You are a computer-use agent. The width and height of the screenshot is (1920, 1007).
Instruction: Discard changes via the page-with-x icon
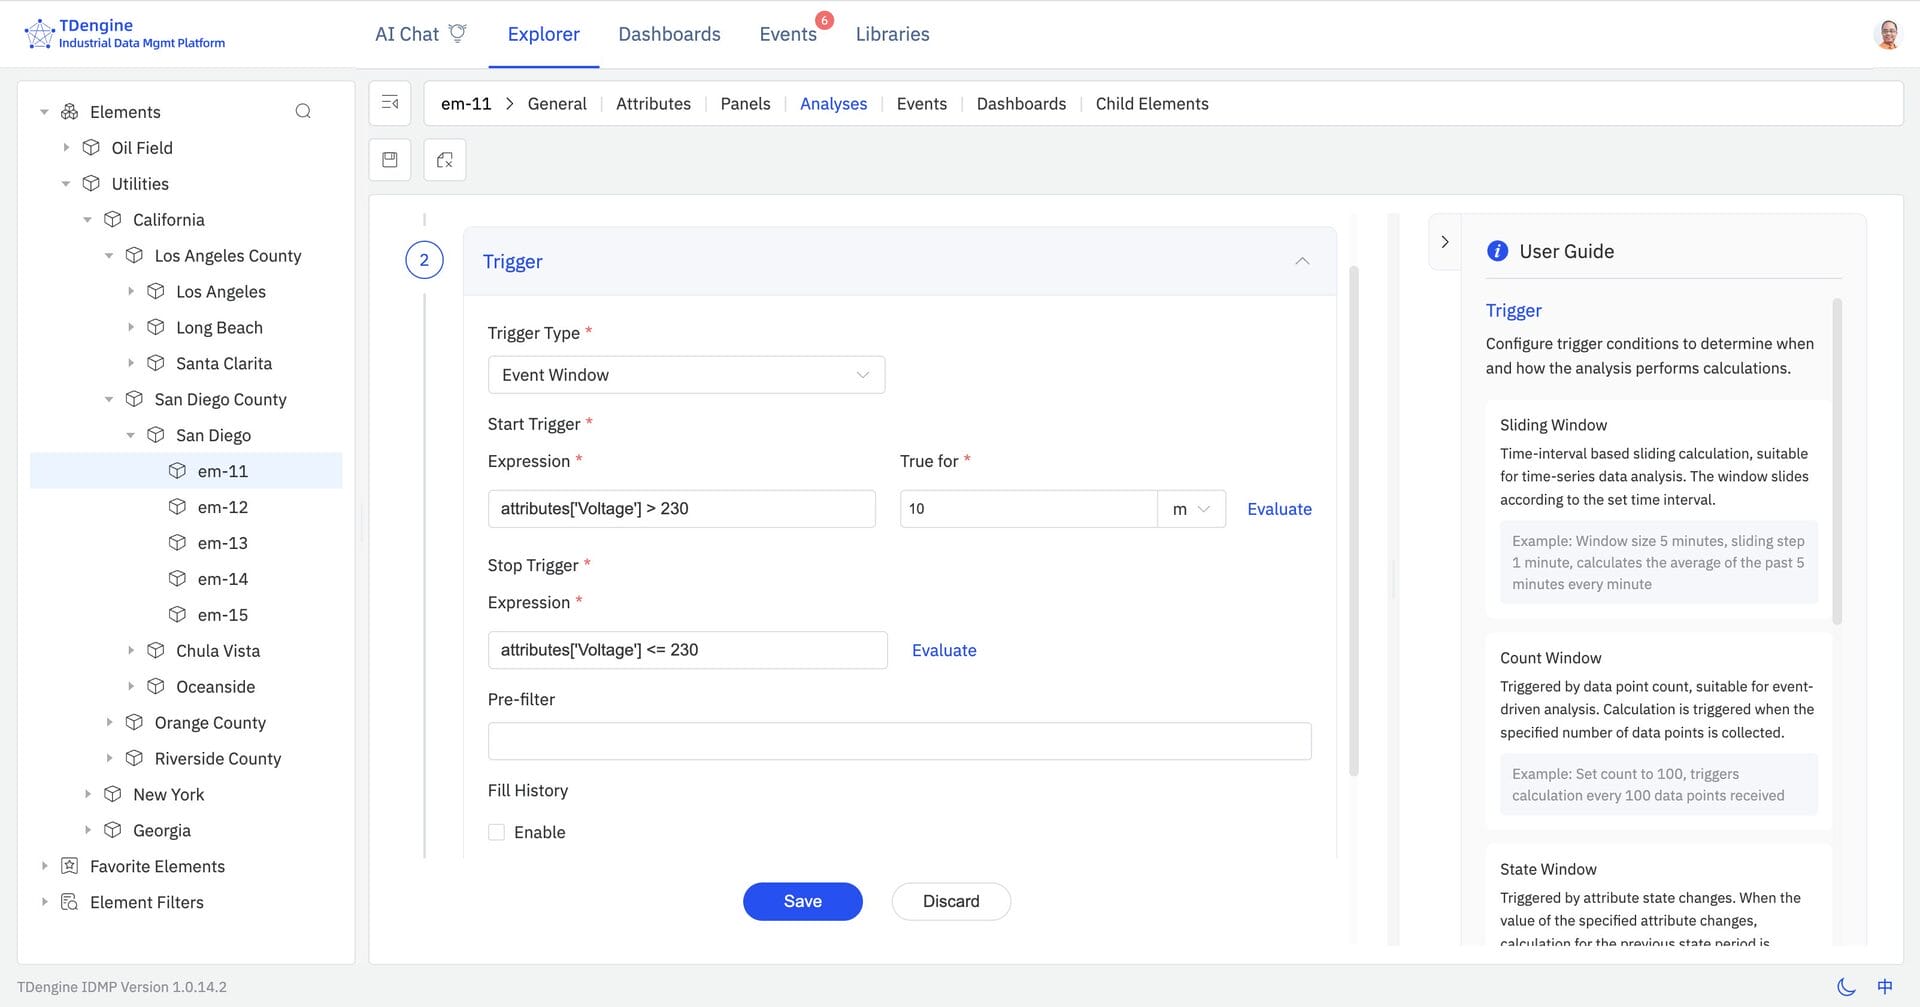[x=444, y=159]
